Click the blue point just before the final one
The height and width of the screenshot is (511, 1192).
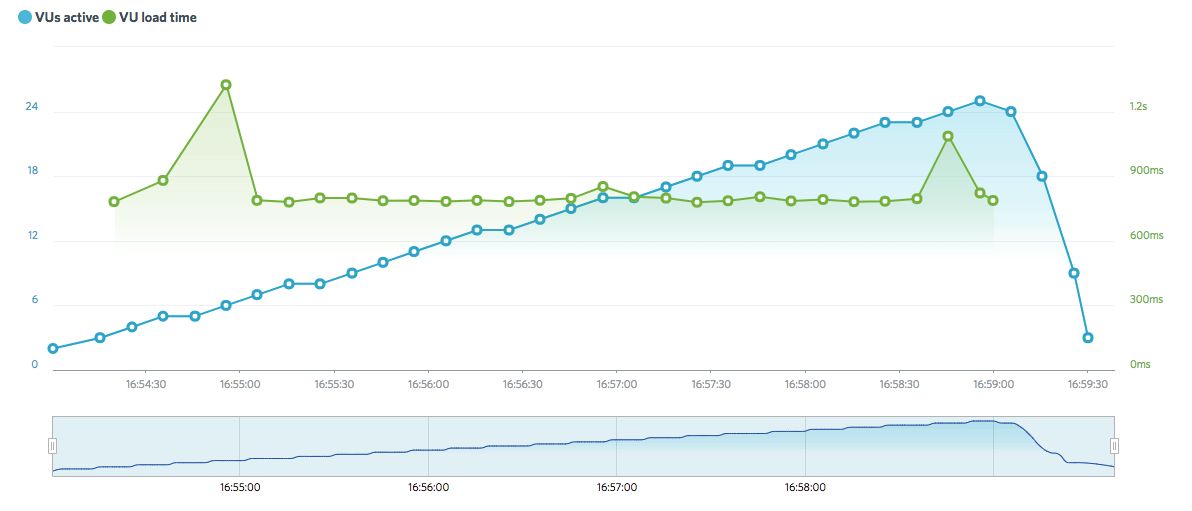point(1074,273)
